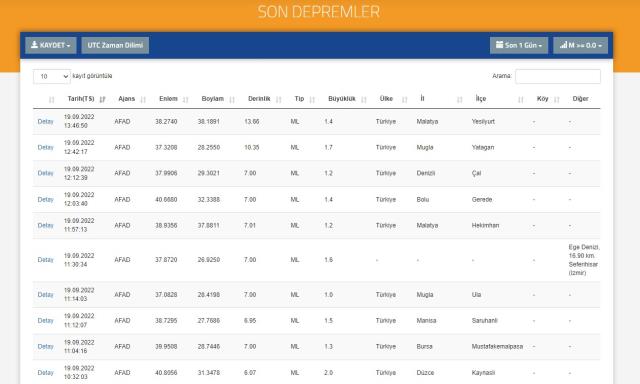
Task: Click the Ege Denizi Seferihisar note cell
Action: pyautogui.click(x=584, y=260)
